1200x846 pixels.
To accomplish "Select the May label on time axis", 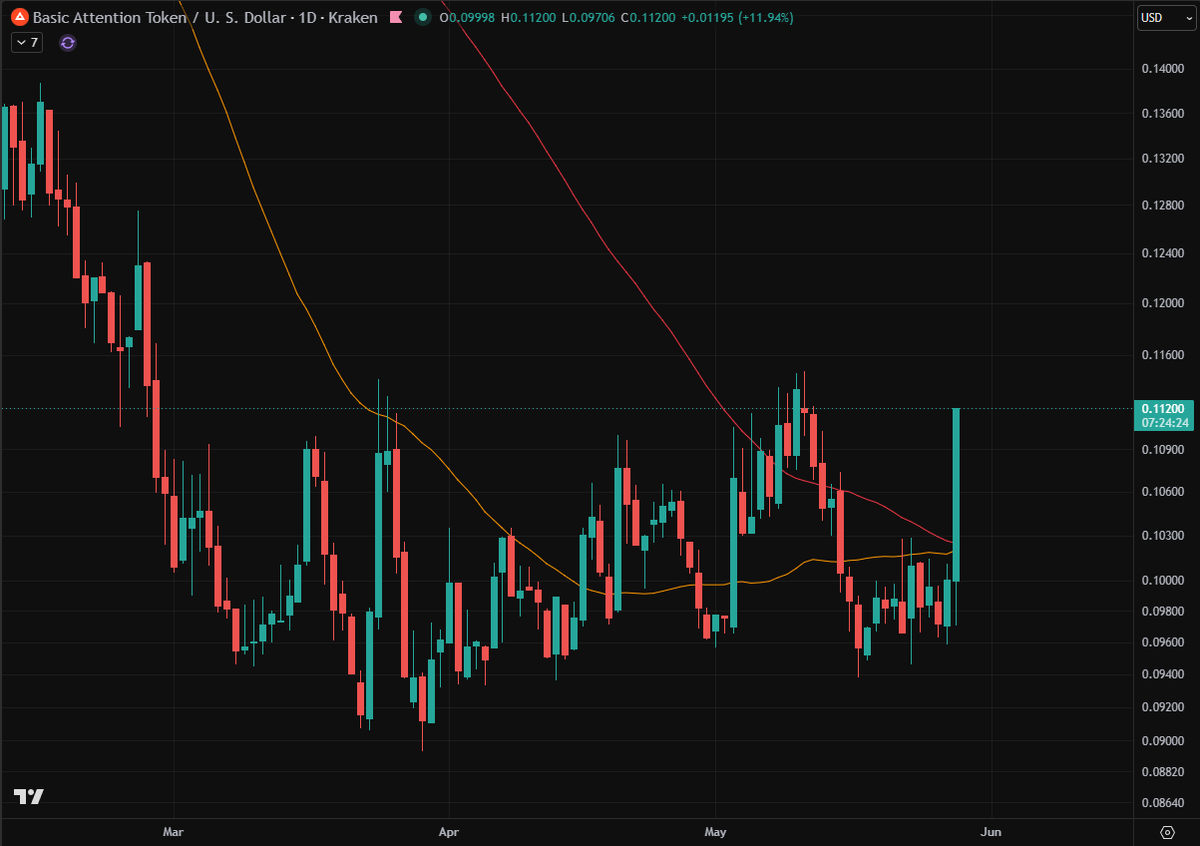I will click(x=715, y=831).
